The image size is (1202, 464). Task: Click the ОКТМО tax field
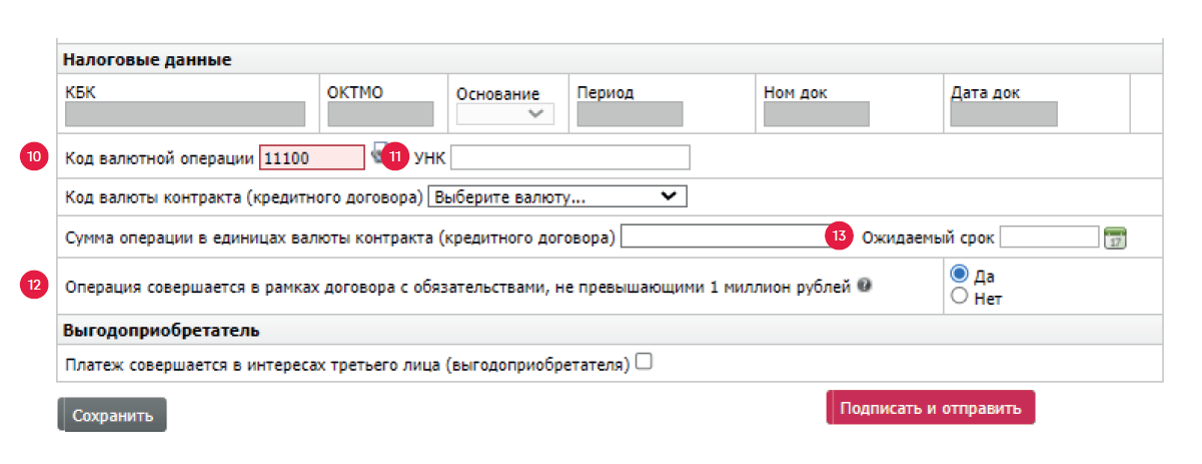coord(380,114)
